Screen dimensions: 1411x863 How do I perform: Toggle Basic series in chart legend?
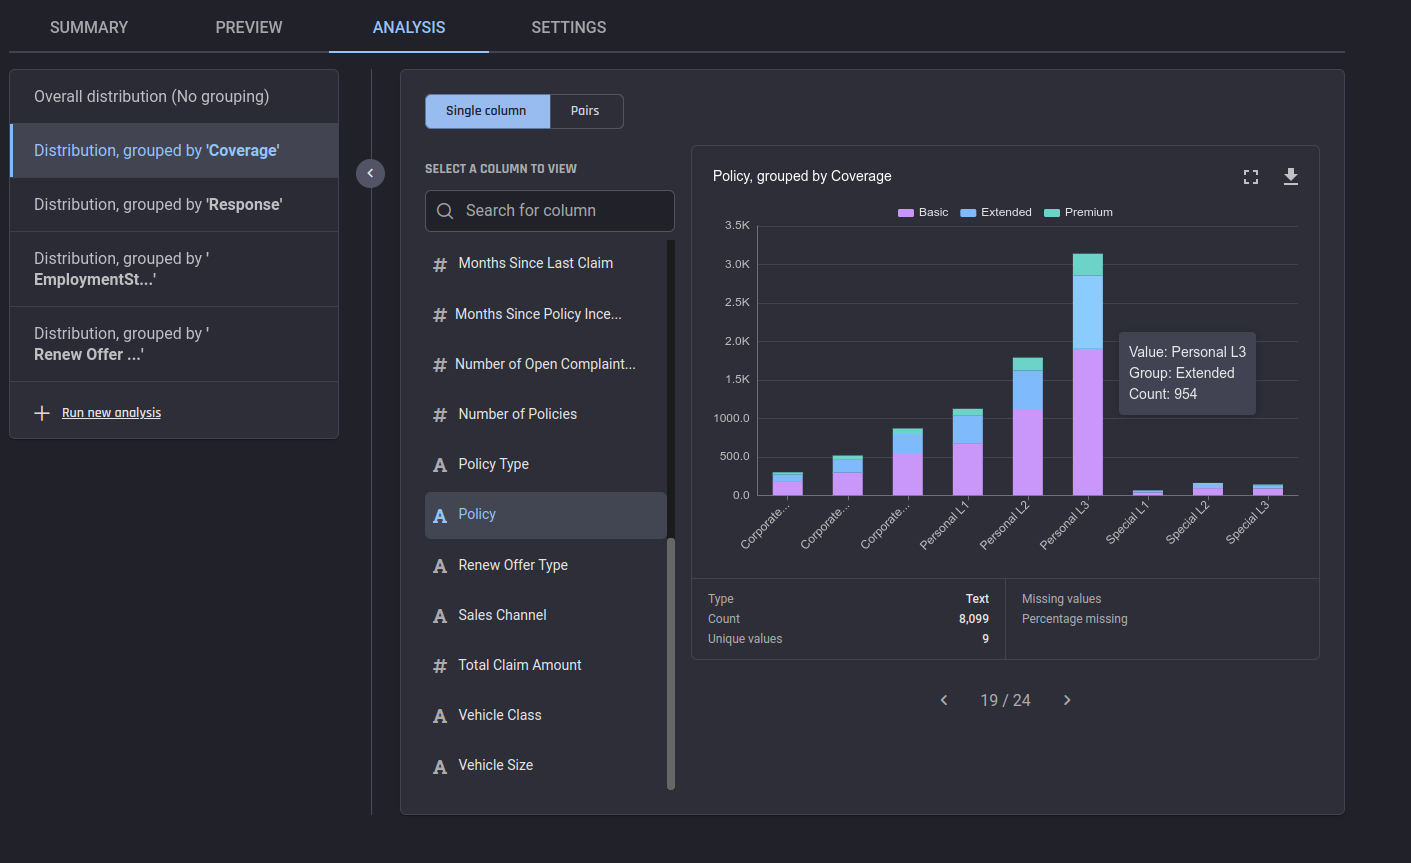click(923, 212)
